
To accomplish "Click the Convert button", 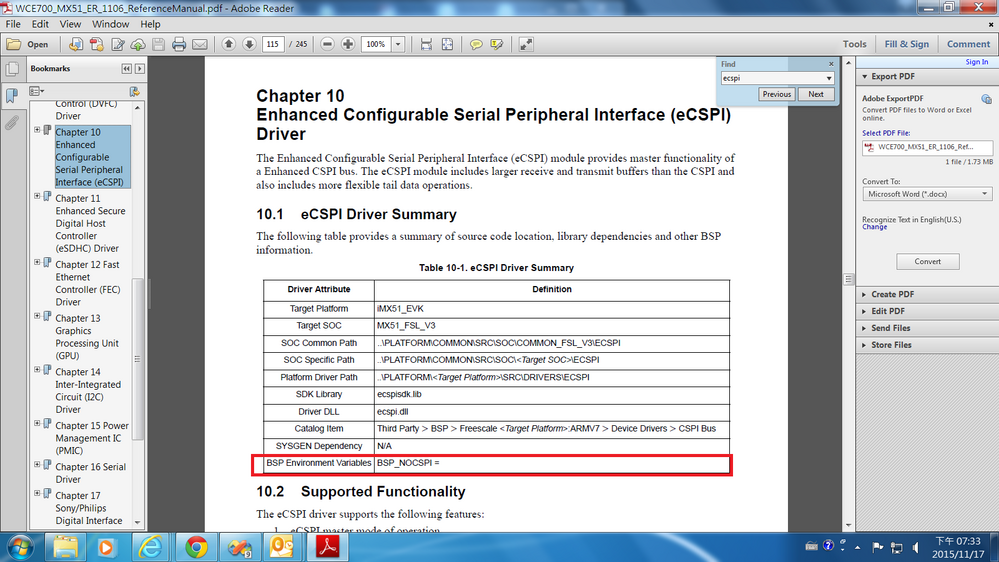I will tap(928, 261).
